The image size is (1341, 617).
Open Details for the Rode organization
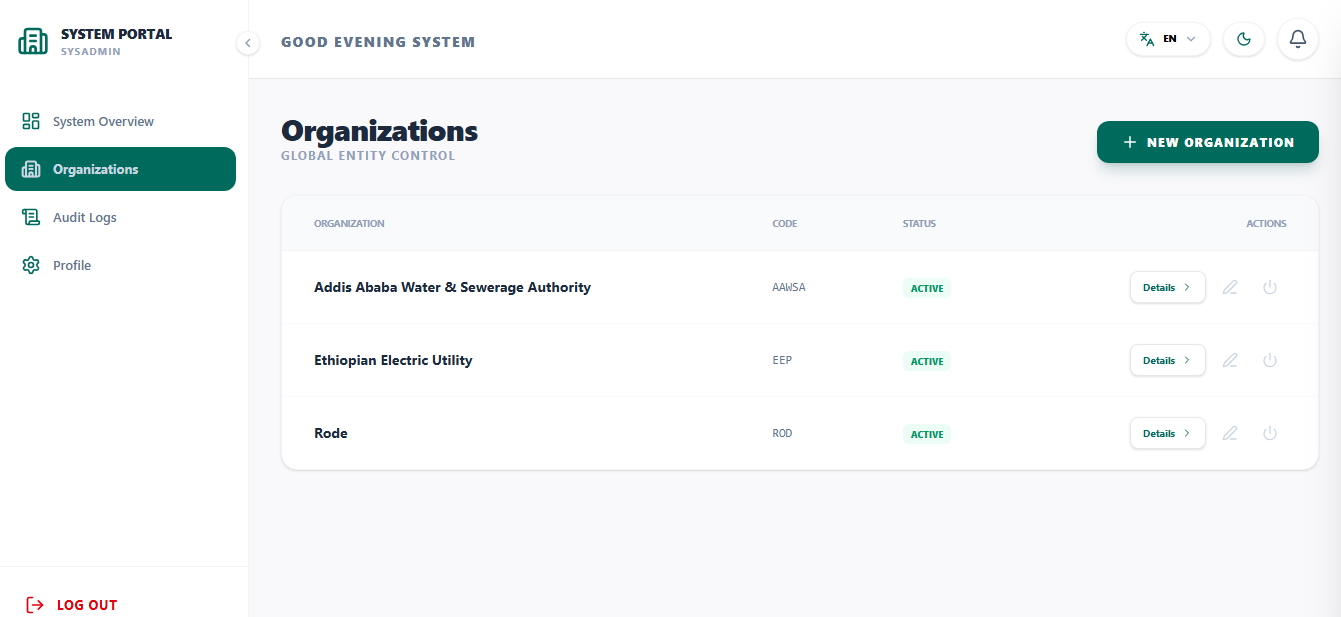1167,433
